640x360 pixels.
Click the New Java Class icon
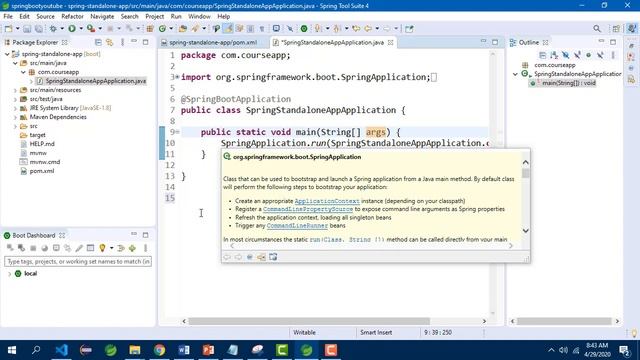[x=162, y=29]
